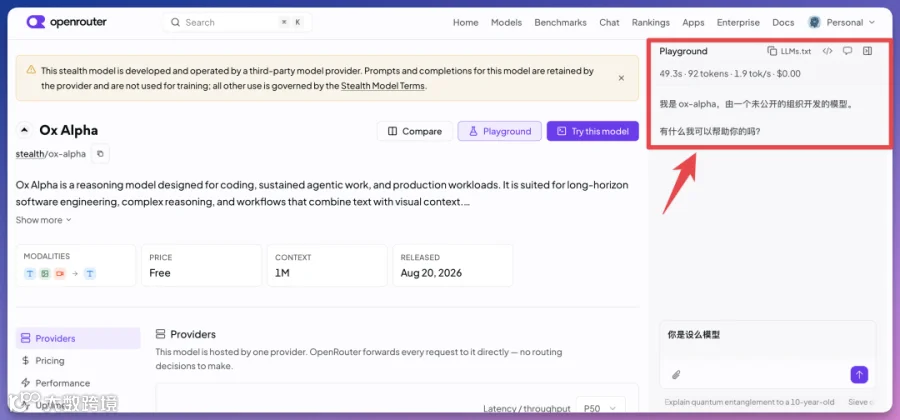
Task: Click Try this model button
Action: 592,131
